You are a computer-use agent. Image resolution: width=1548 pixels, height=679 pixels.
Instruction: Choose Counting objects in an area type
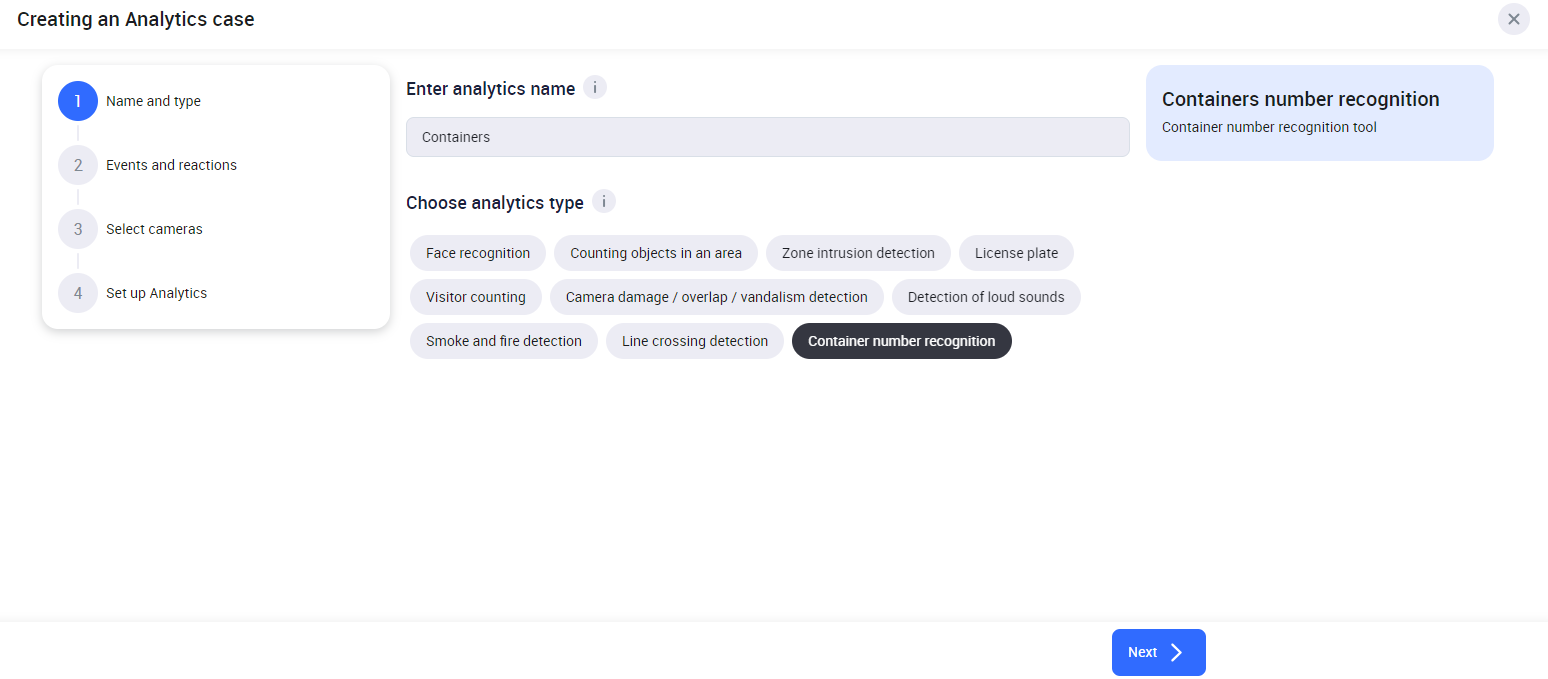pos(656,253)
